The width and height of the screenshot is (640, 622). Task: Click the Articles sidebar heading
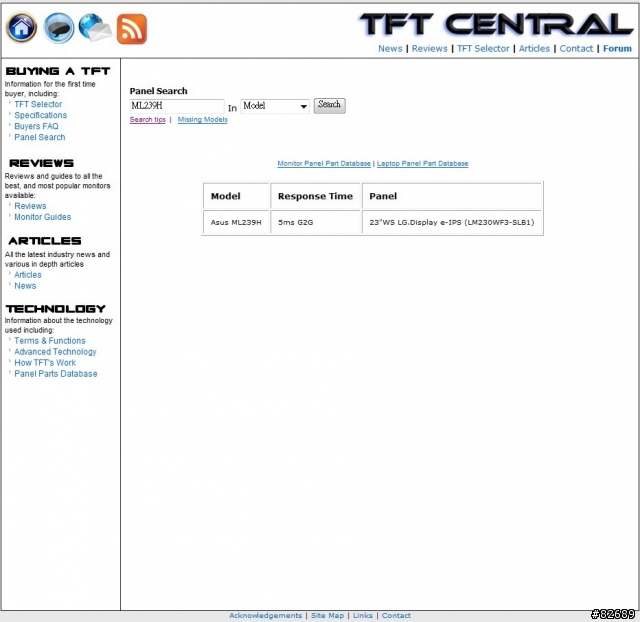[45, 241]
